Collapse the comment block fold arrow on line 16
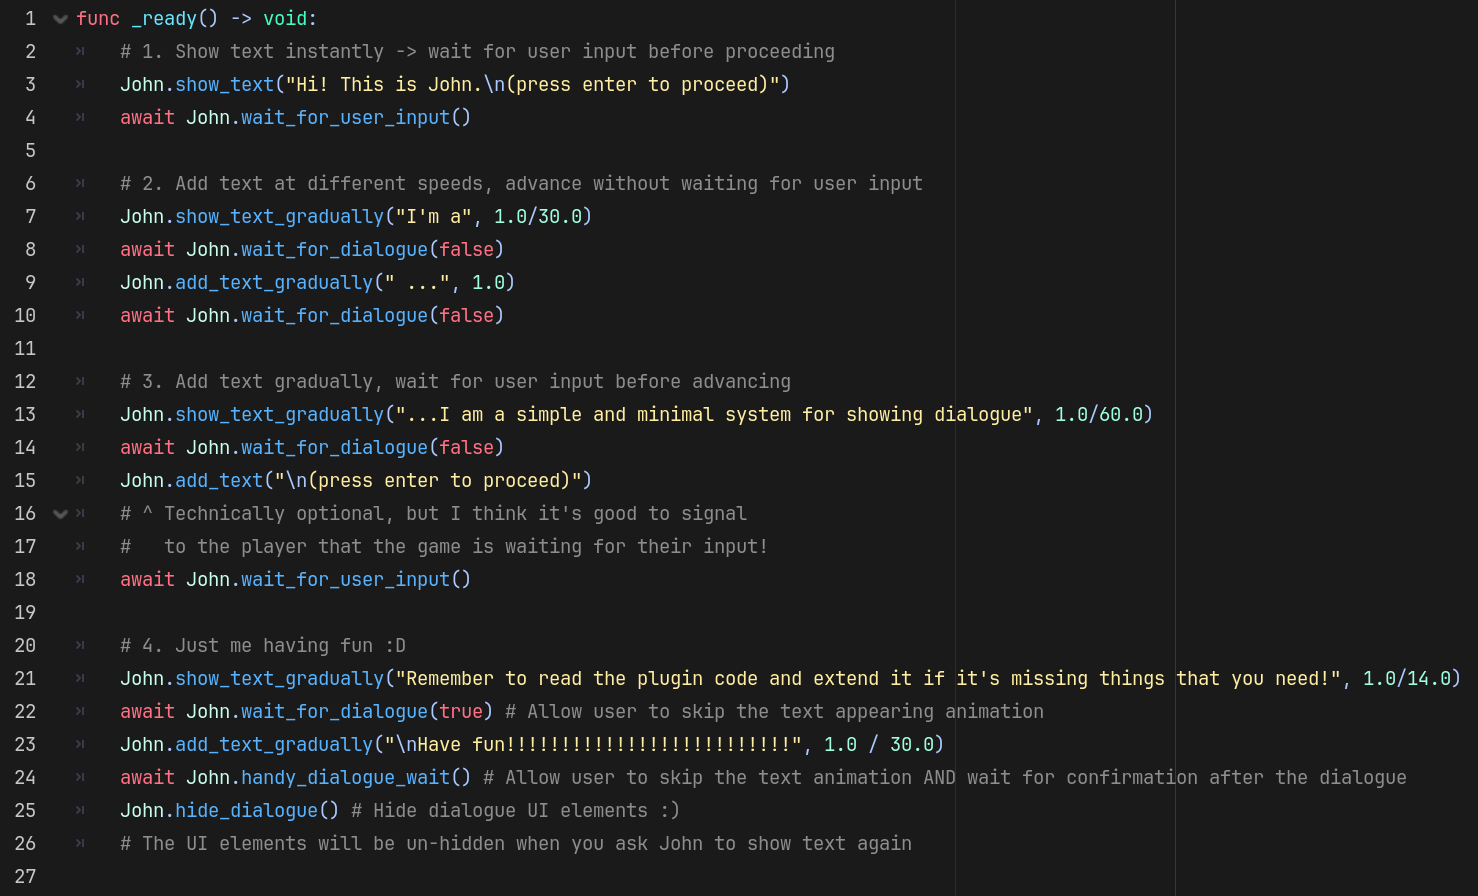Image resolution: width=1478 pixels, height=896 pixels. (x=60, y=514)
